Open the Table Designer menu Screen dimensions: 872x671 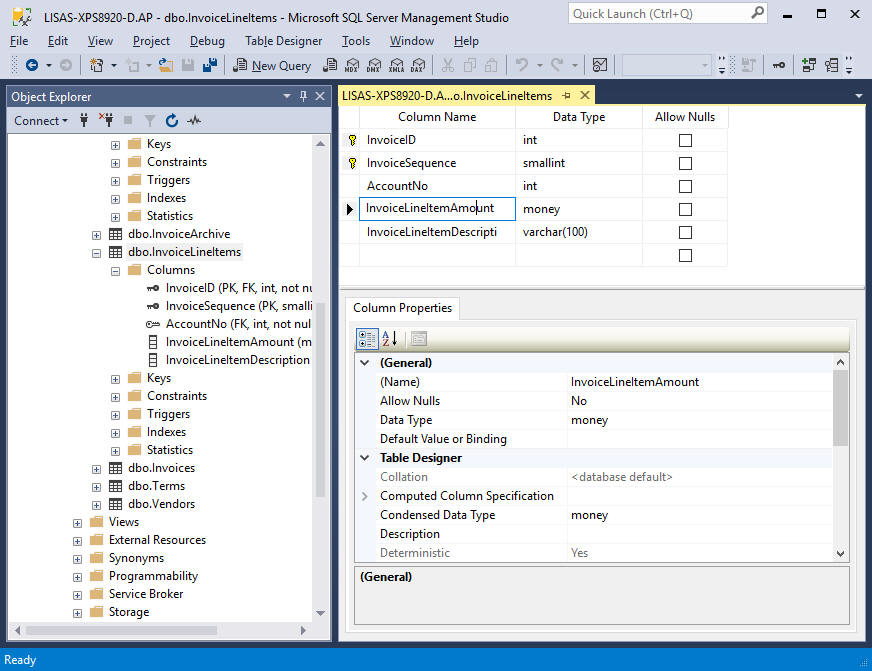tap(283, 41)
